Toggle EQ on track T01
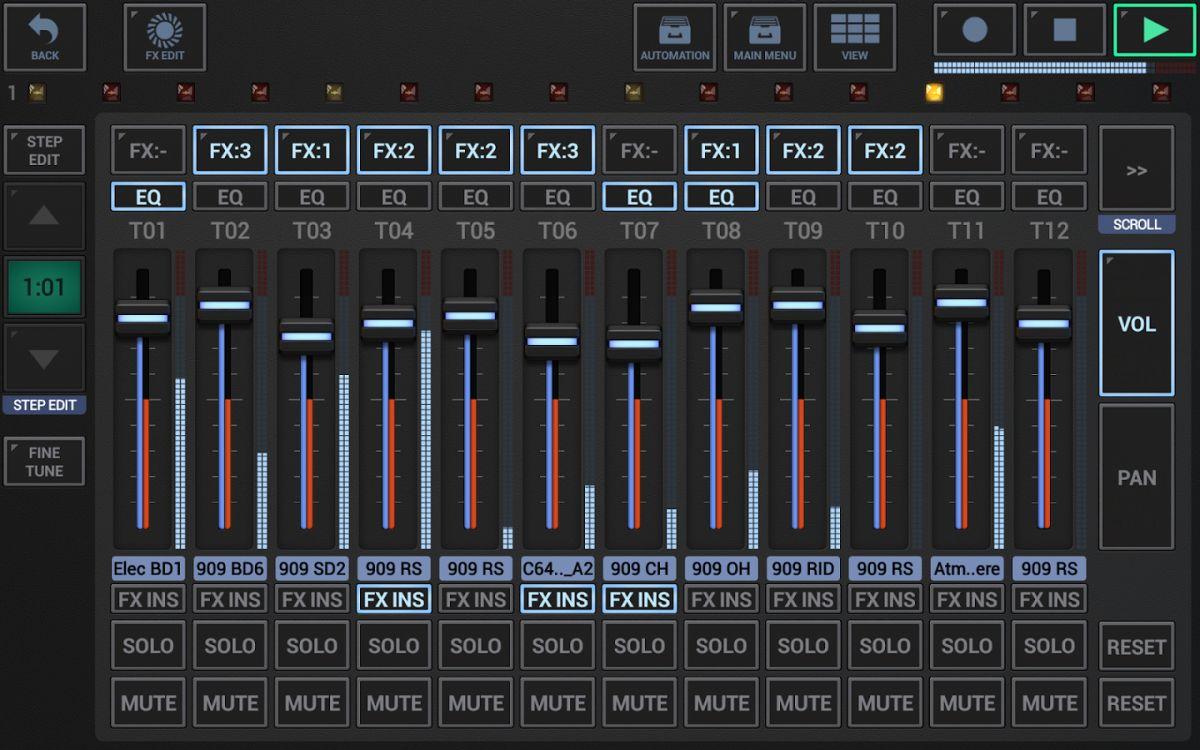 tap(148, 197)
